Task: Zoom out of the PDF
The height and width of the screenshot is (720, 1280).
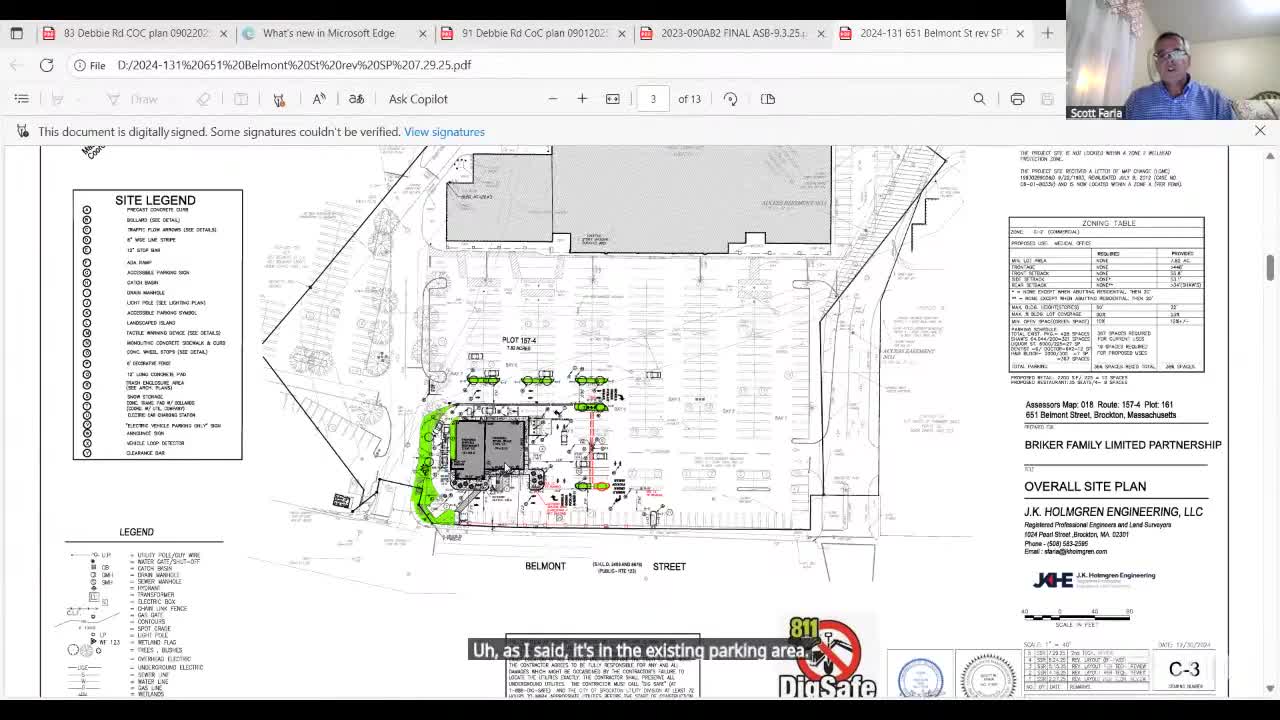Action: pos(552,99)
